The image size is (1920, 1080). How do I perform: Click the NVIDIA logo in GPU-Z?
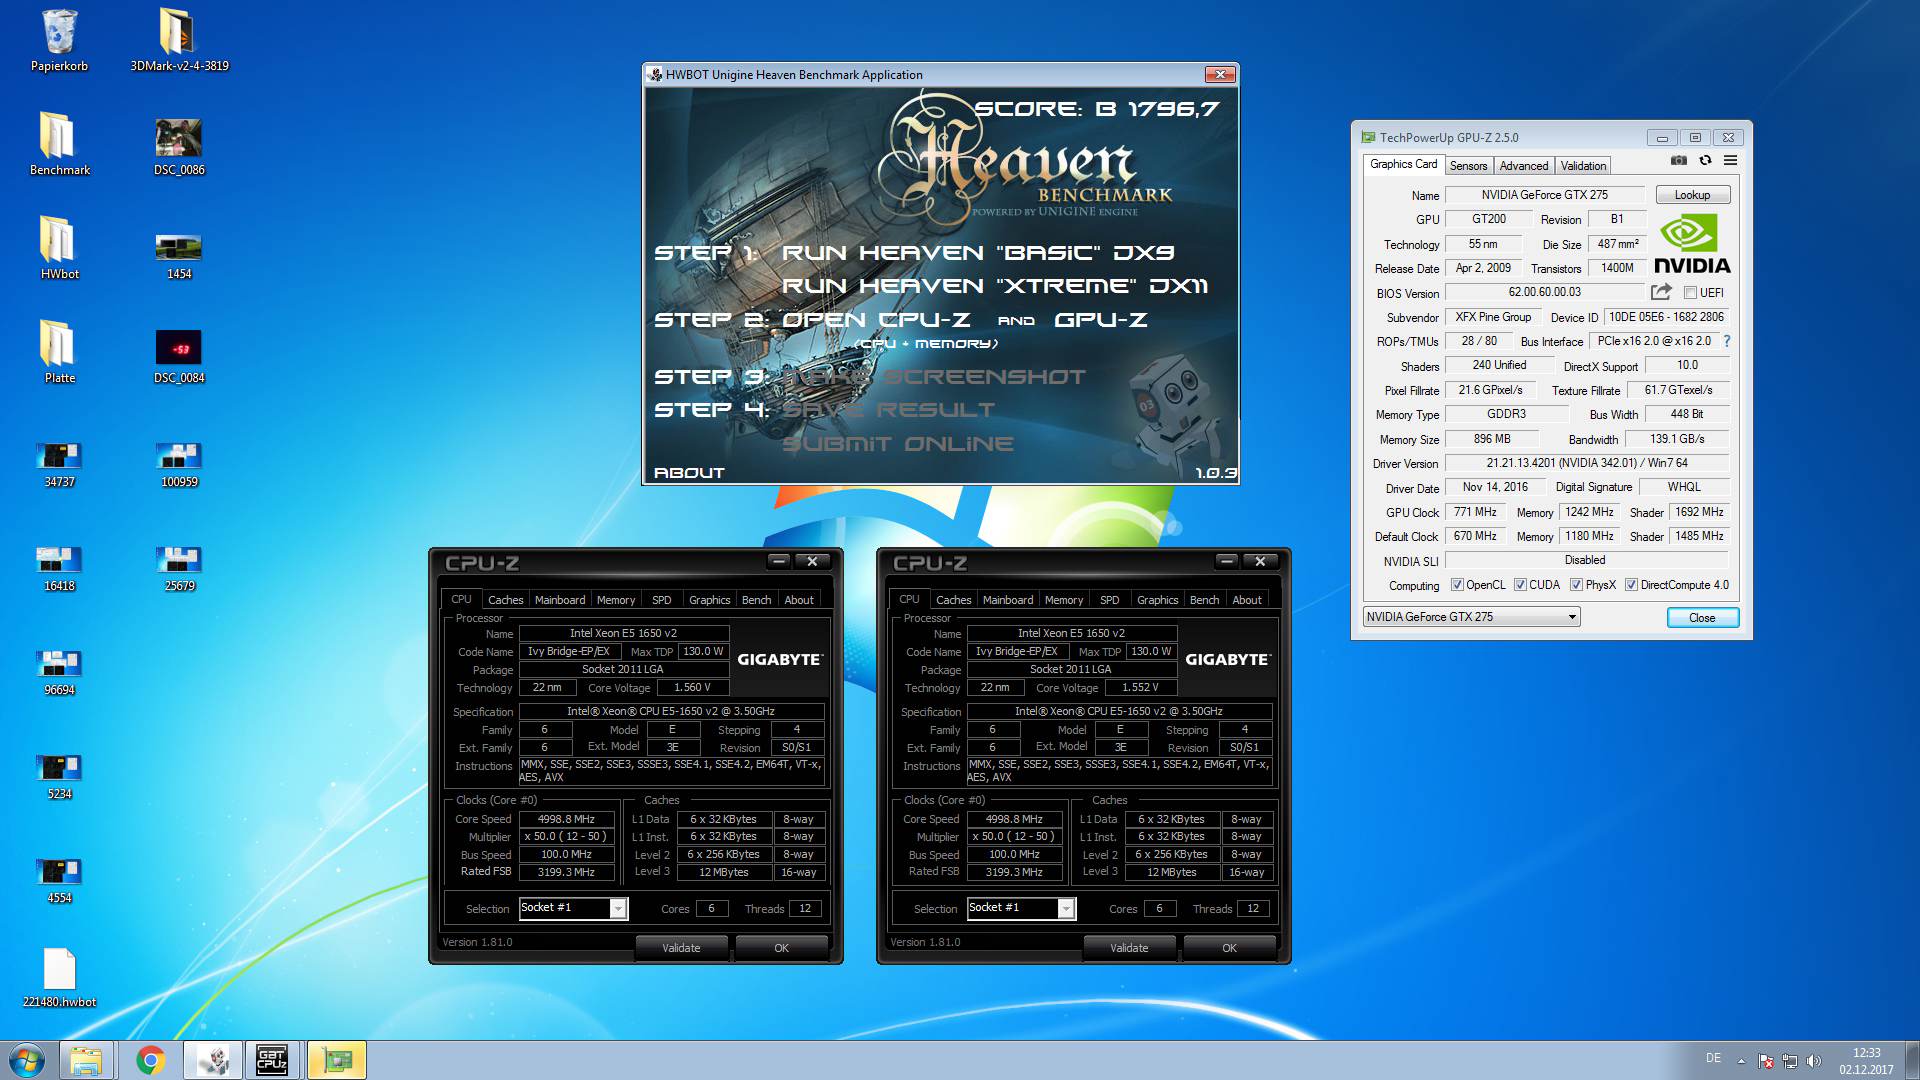[x=1692, y=245]
